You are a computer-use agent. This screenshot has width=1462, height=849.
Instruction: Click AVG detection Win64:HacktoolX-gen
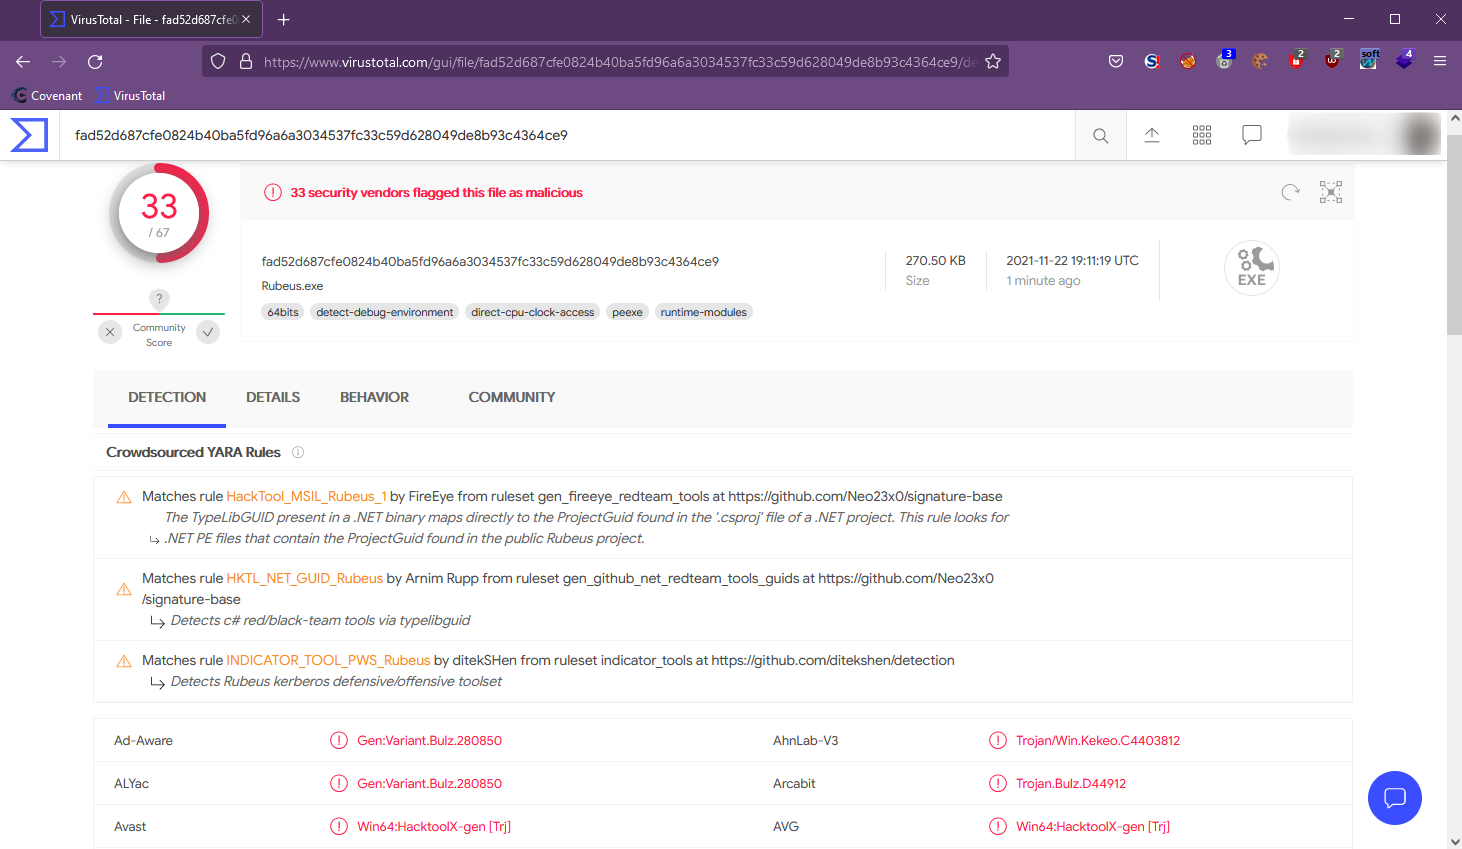pos(1093,827)
